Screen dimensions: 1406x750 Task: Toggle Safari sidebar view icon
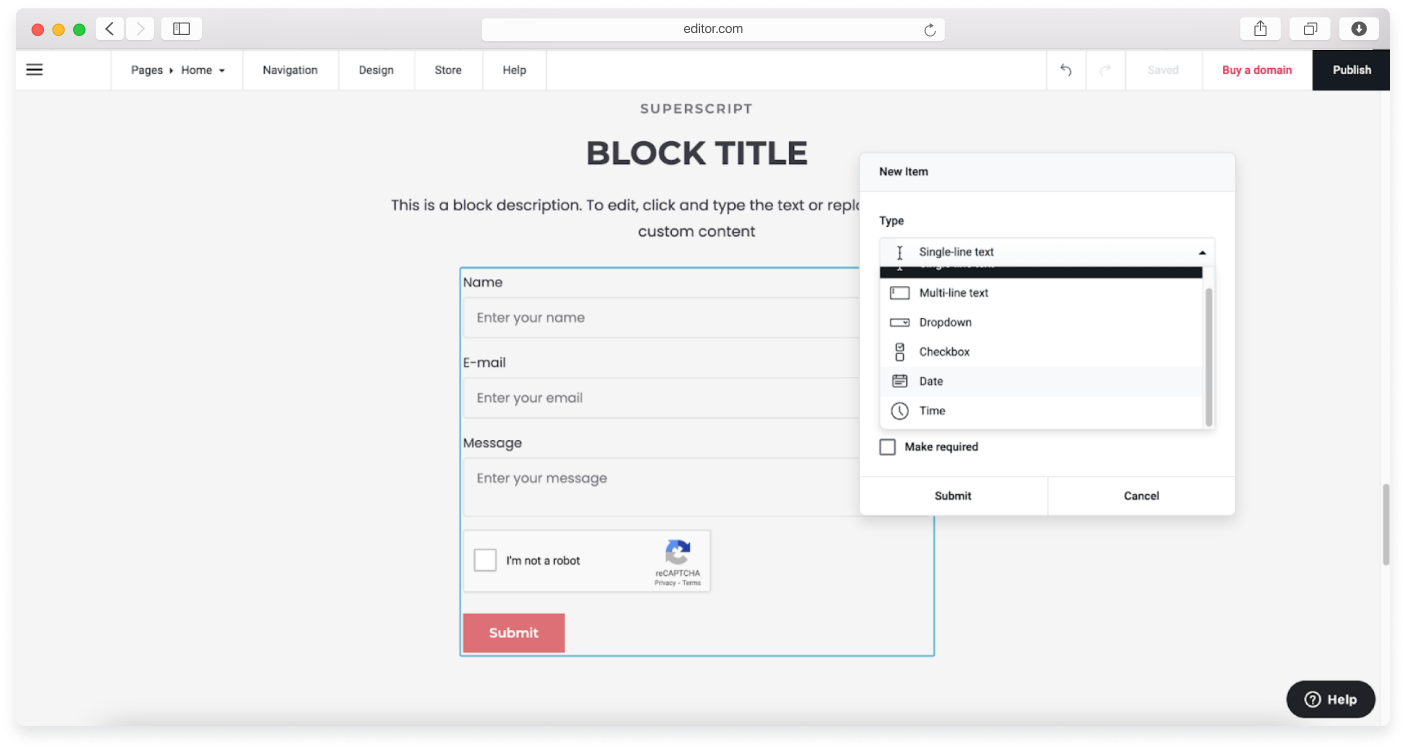click(181, 29)
